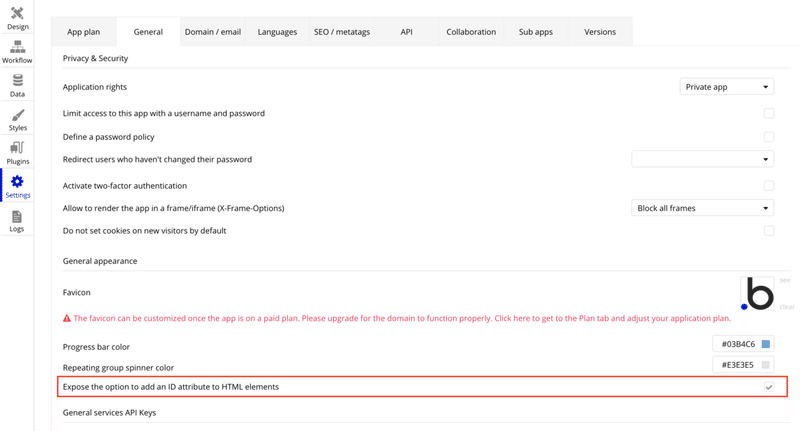Image resolution: width=800 pixels, height=431 pixels.
Task: Open the Collaboration tab
Action: pos(471,32)
